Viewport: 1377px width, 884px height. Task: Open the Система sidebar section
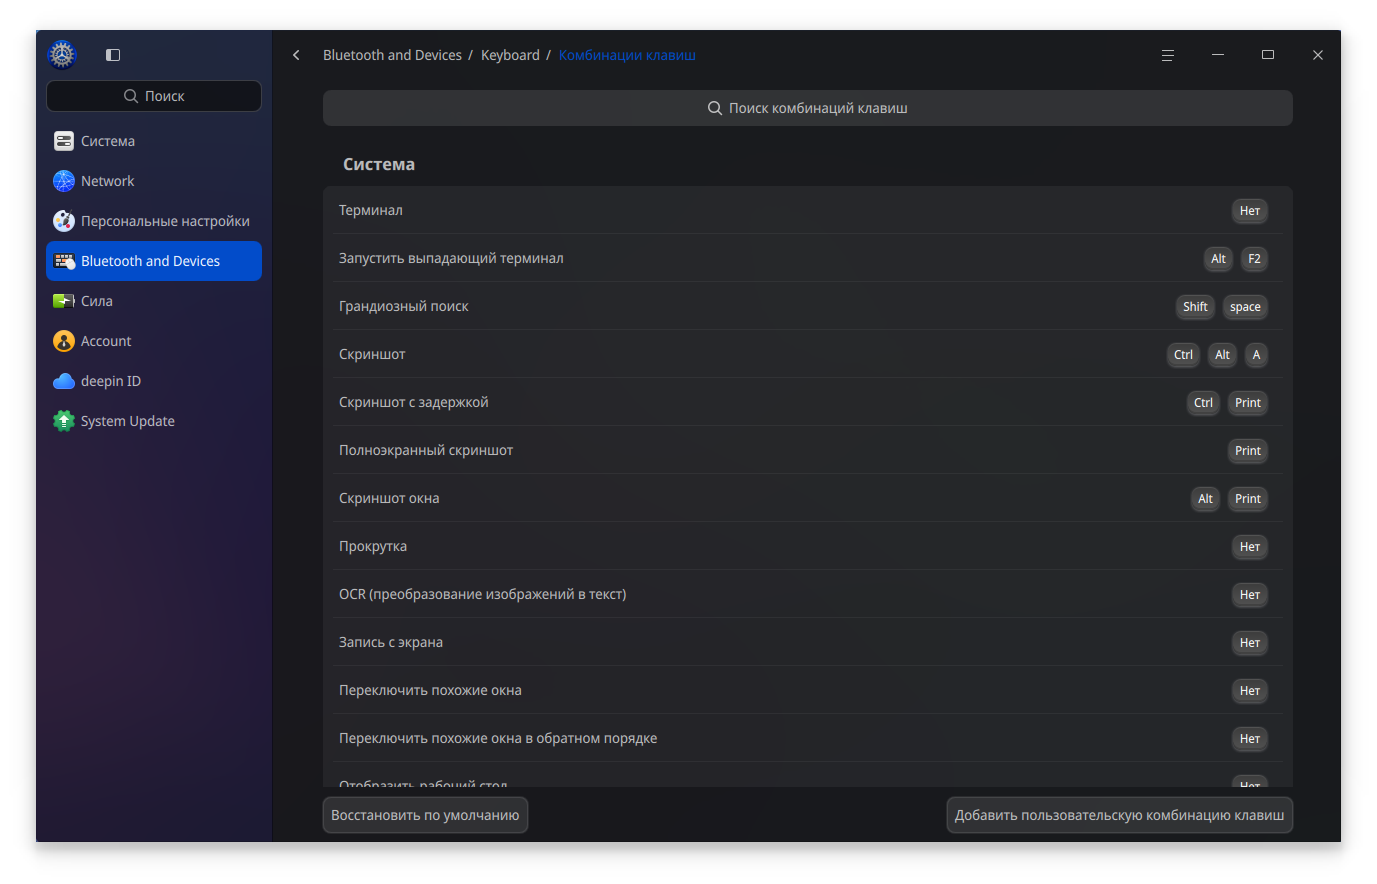coord(154,141)
